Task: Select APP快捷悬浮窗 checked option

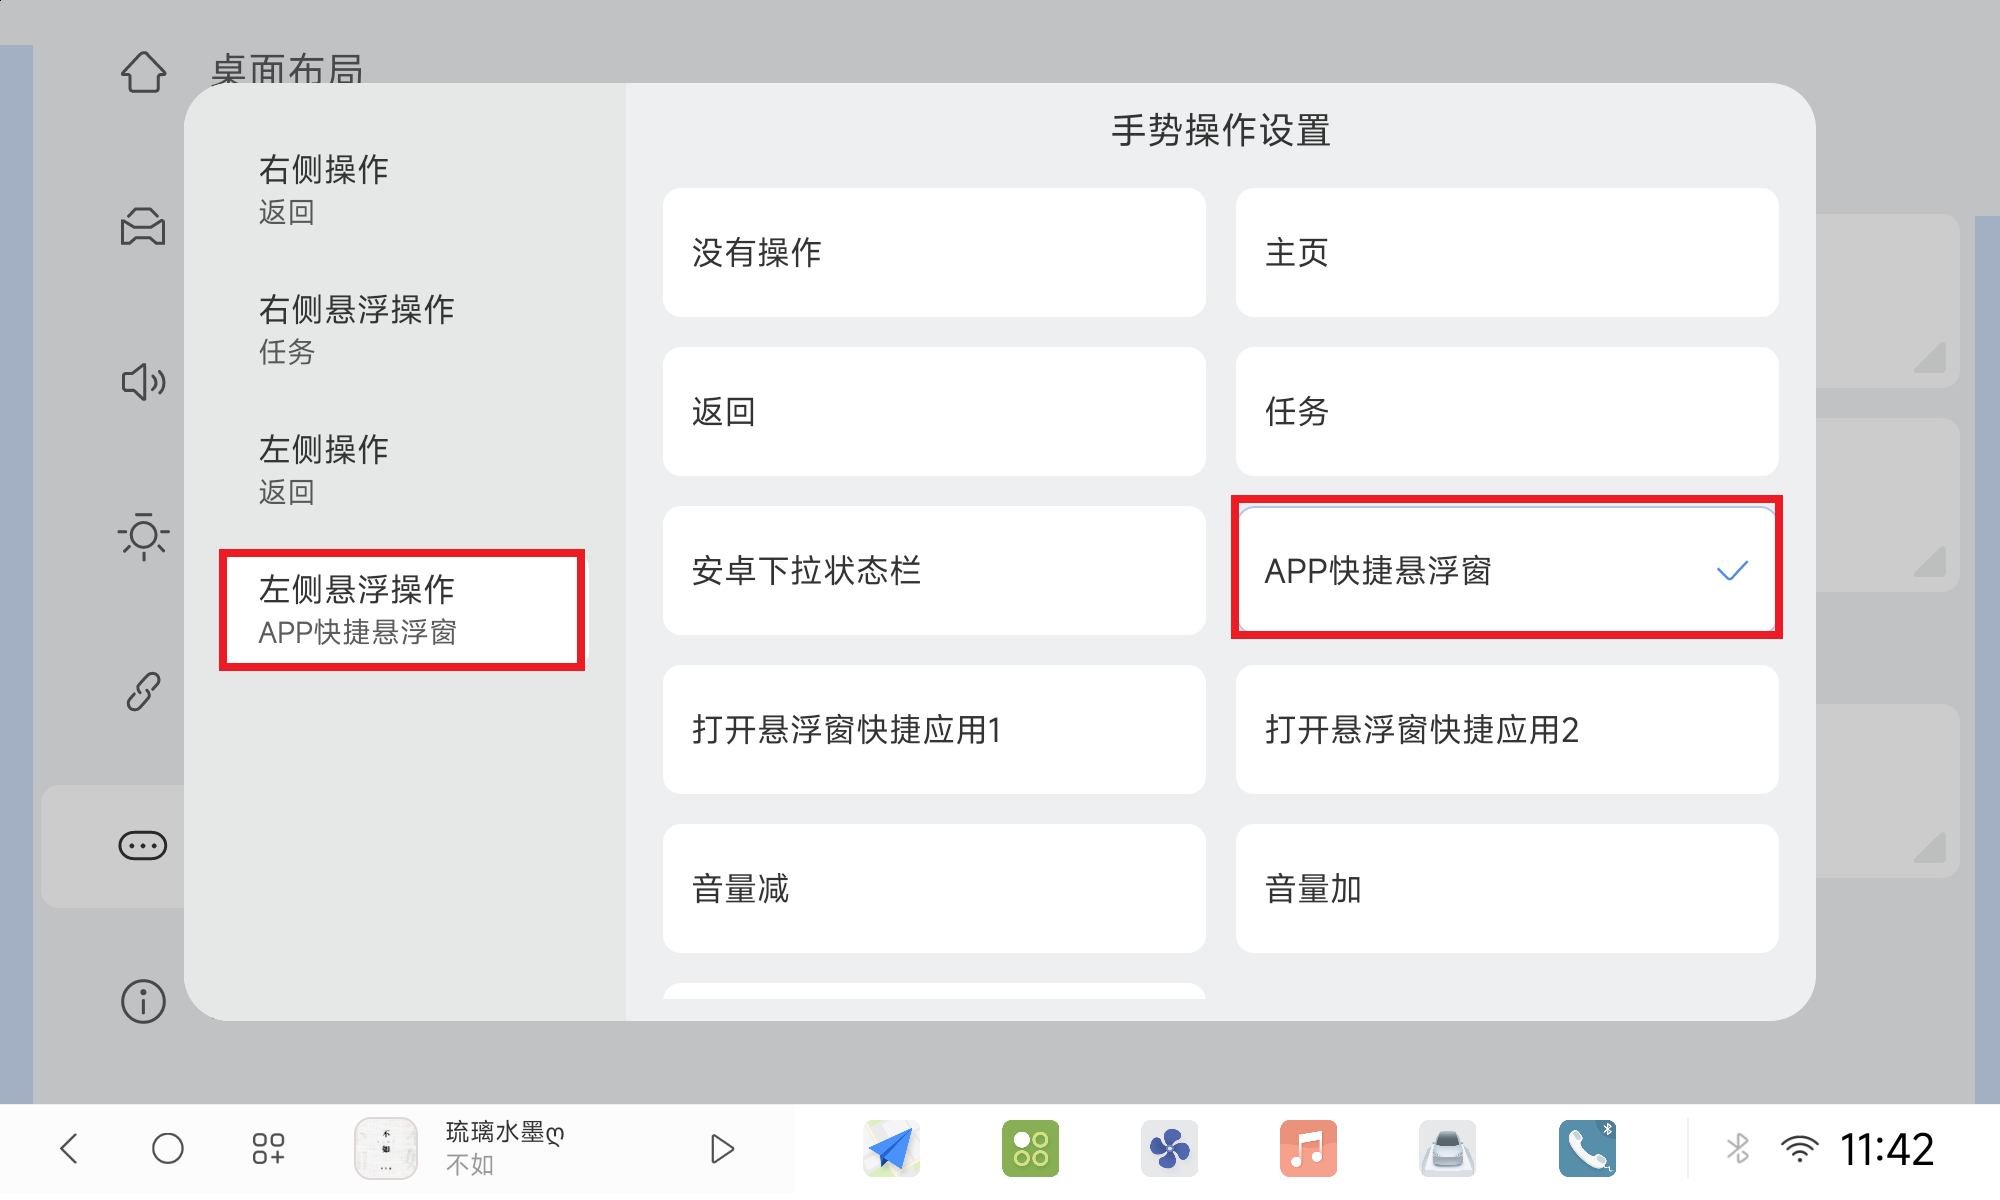Action: point(1506,570)
